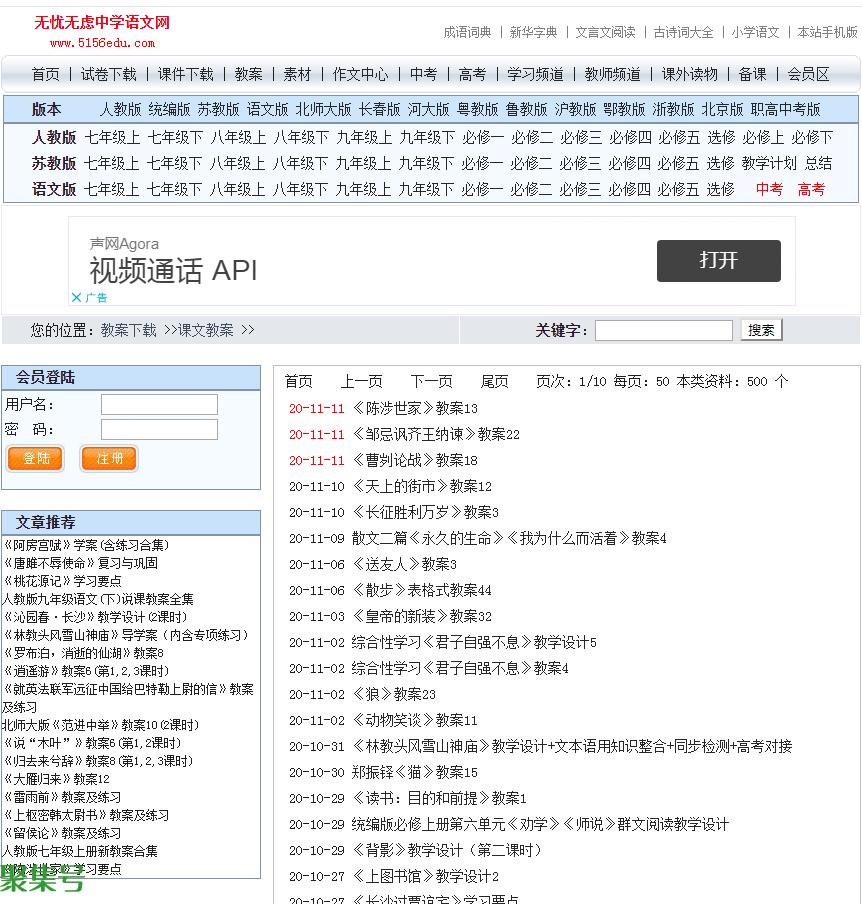Image resolution: width=862 pixels, height=904 pixels.
Task: Focus the 关键字 keyword search field
Action: (x=663, y=330)
